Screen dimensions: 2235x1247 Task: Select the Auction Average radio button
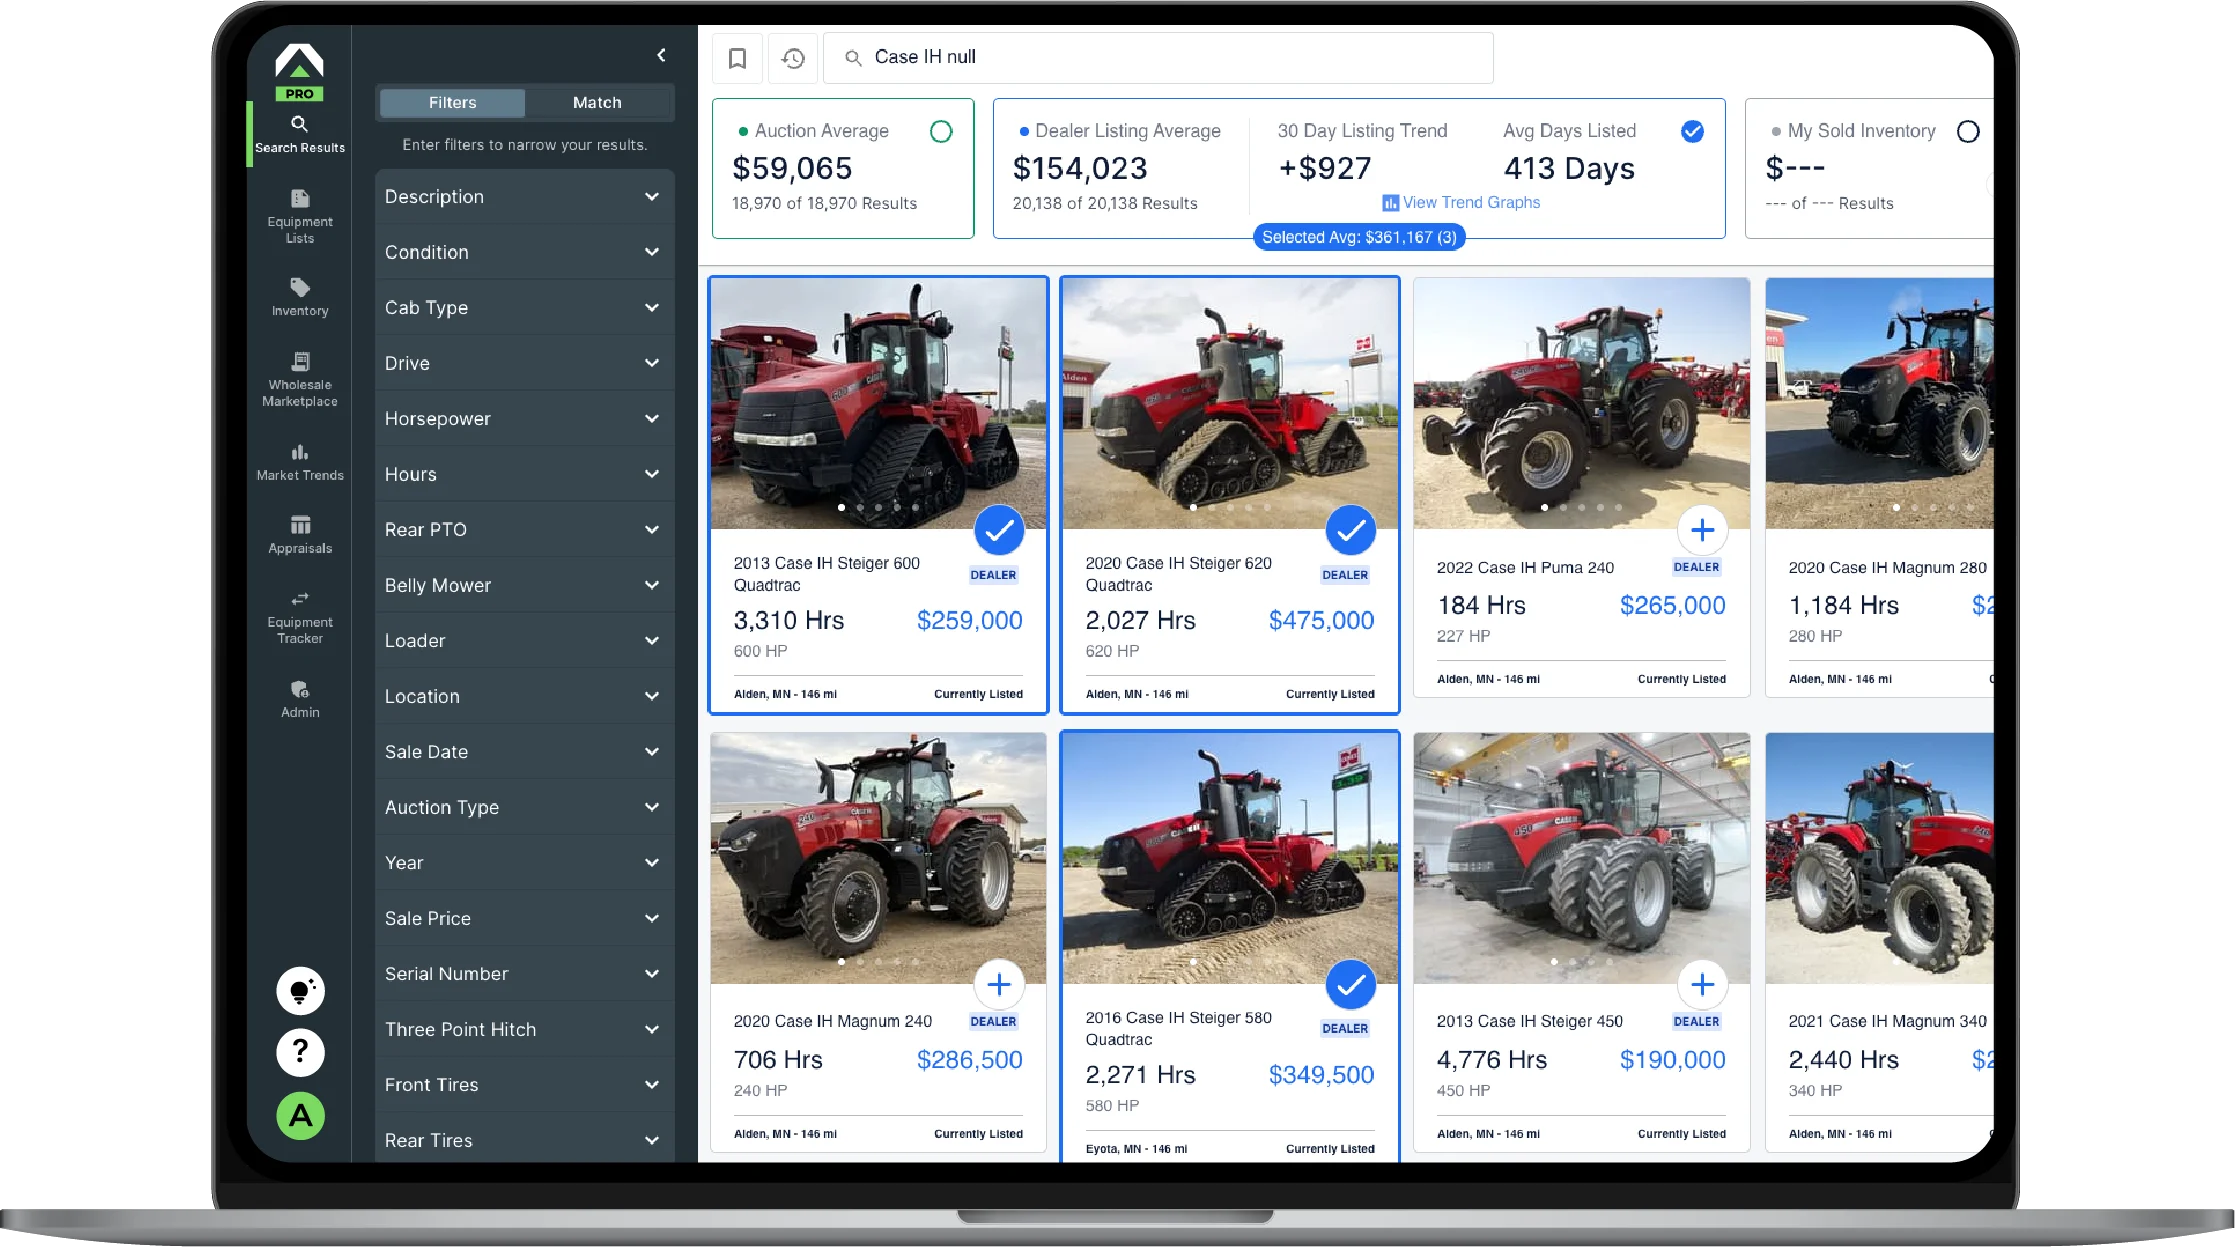click(x=941, y=131)
